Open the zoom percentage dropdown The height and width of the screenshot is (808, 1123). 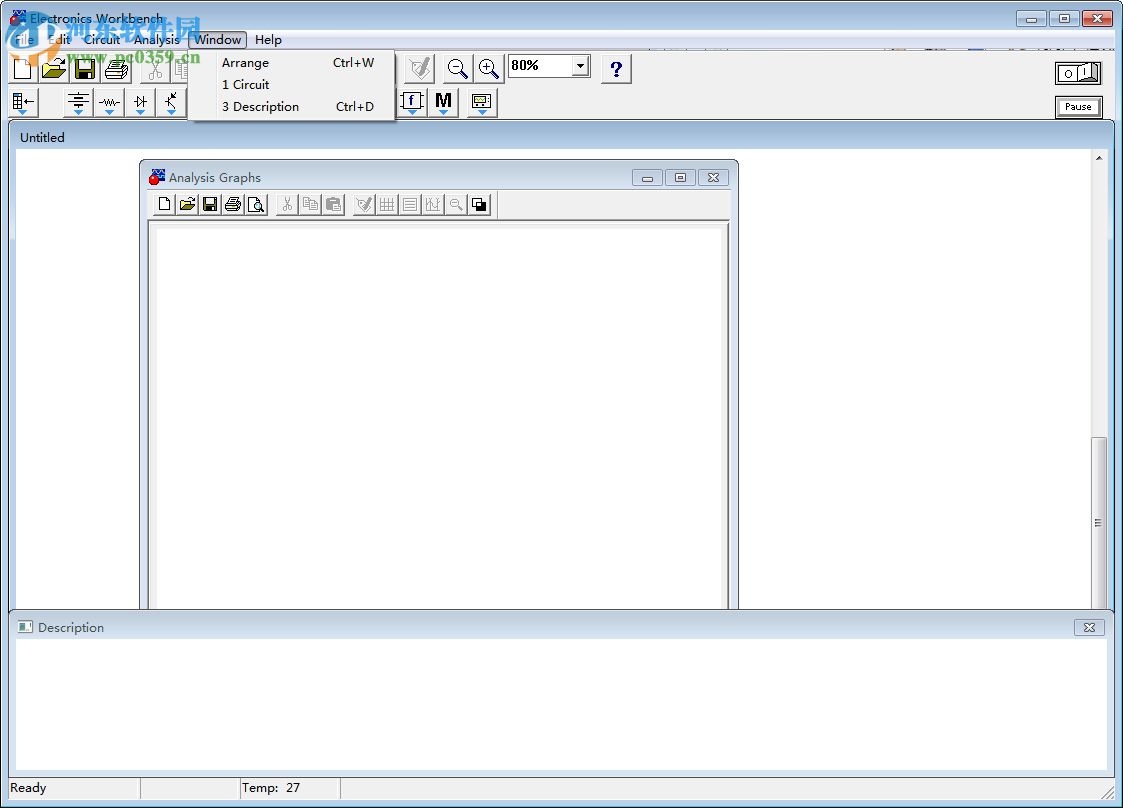(578, 65)
